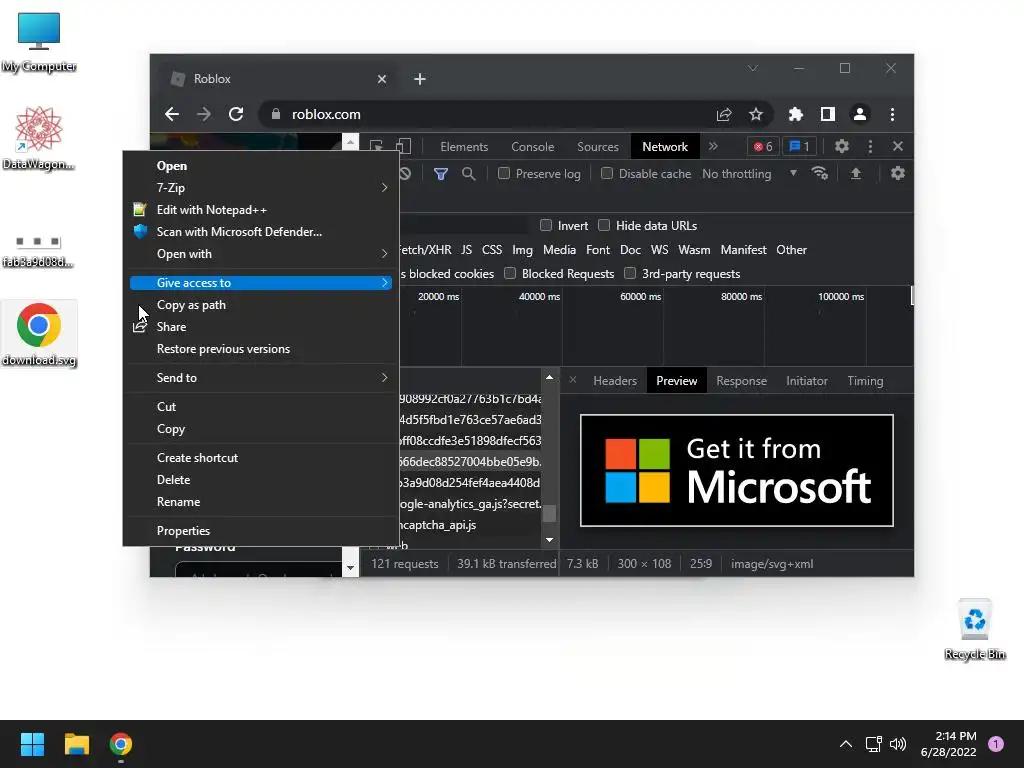This screenshot has width=1024, height=768.
Task: Reload the Roblox page
Action: (236, 114)
